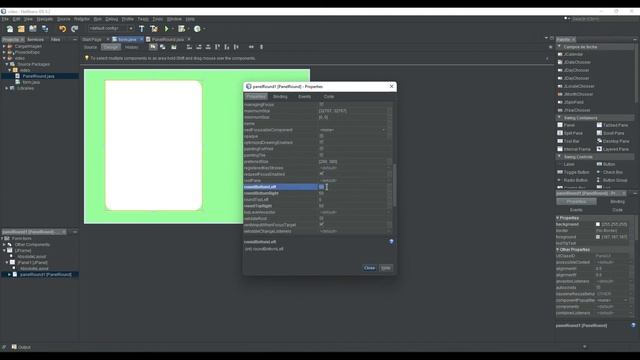Viewport: 640px width, 360px height.
Task: Click the Preview Design icon
Action: point(174,47)
